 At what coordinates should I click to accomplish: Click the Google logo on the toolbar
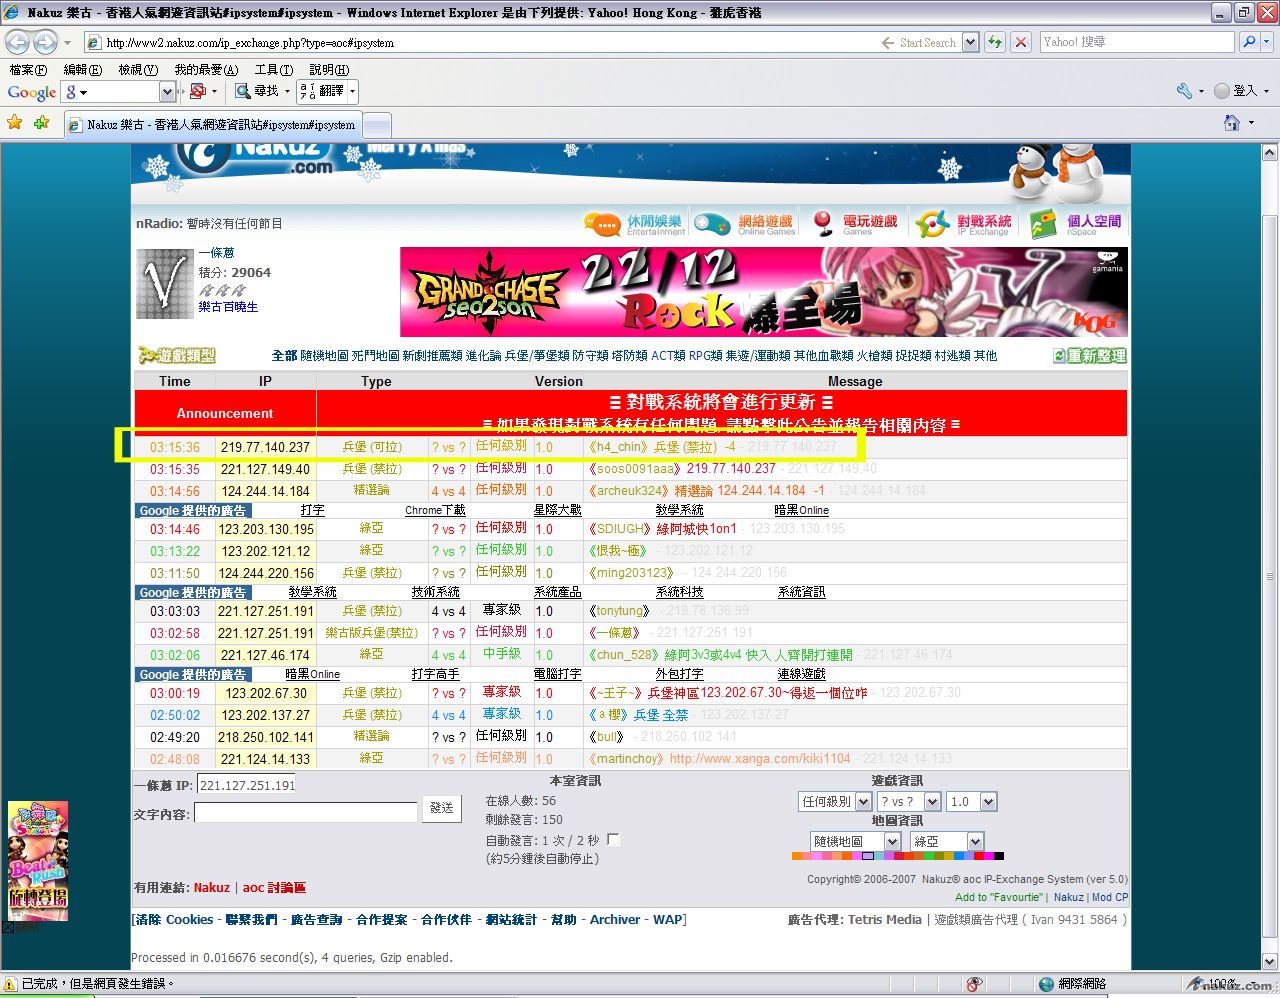[x=32, y=92]
